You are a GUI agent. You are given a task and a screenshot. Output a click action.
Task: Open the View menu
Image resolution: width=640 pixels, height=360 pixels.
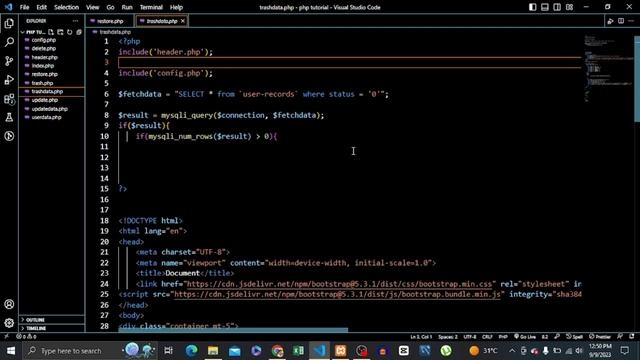(93, 7)
